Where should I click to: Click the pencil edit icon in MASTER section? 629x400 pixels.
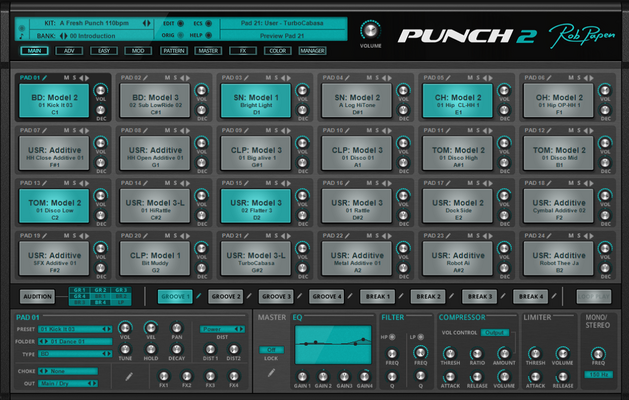(x=272, y=373)
